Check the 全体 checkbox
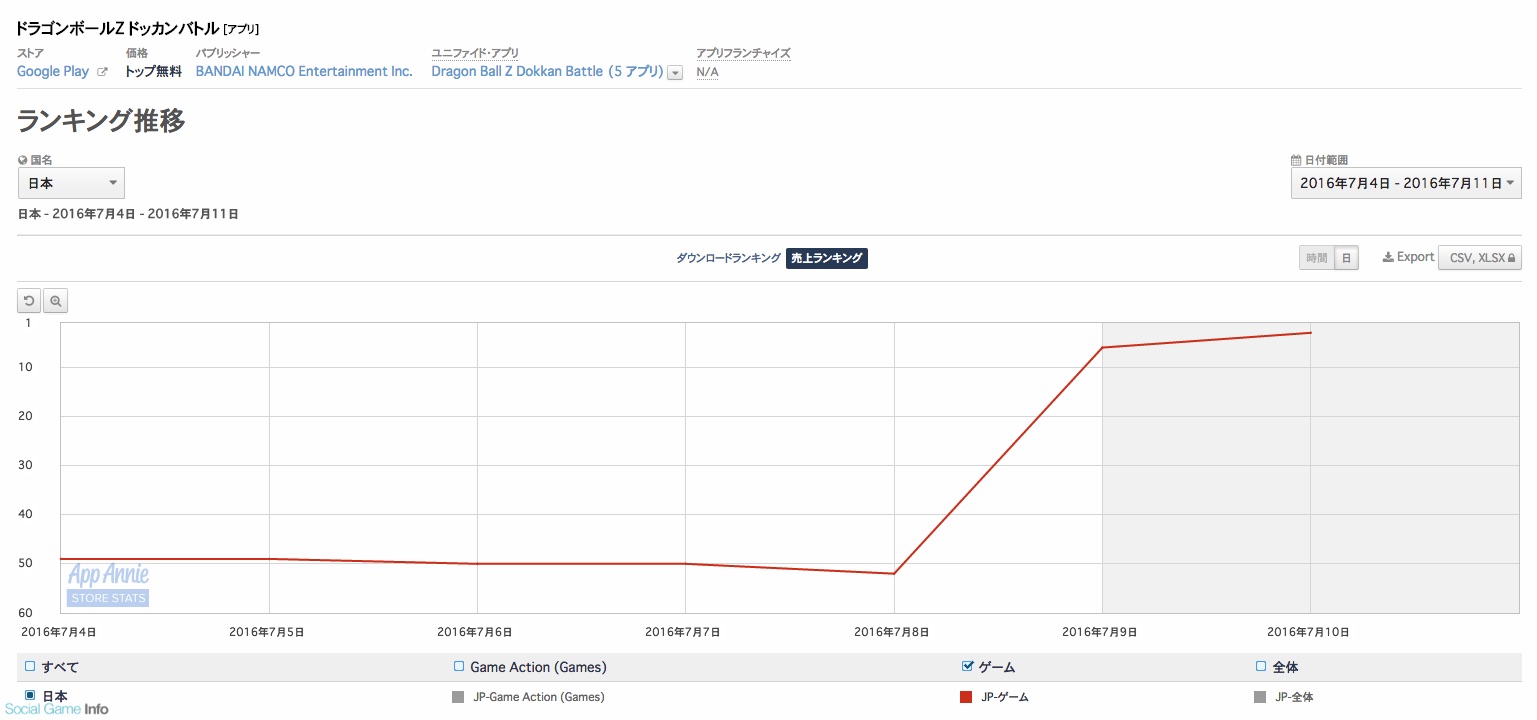 coord(1261,666)
